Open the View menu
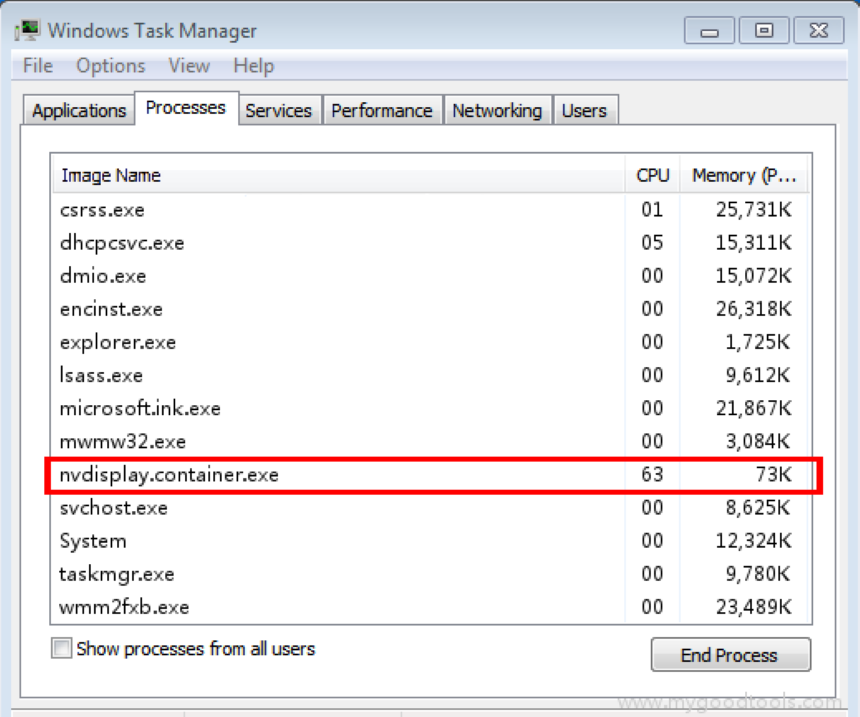Viewport: 860px width, 717px height. coord(189,66)
